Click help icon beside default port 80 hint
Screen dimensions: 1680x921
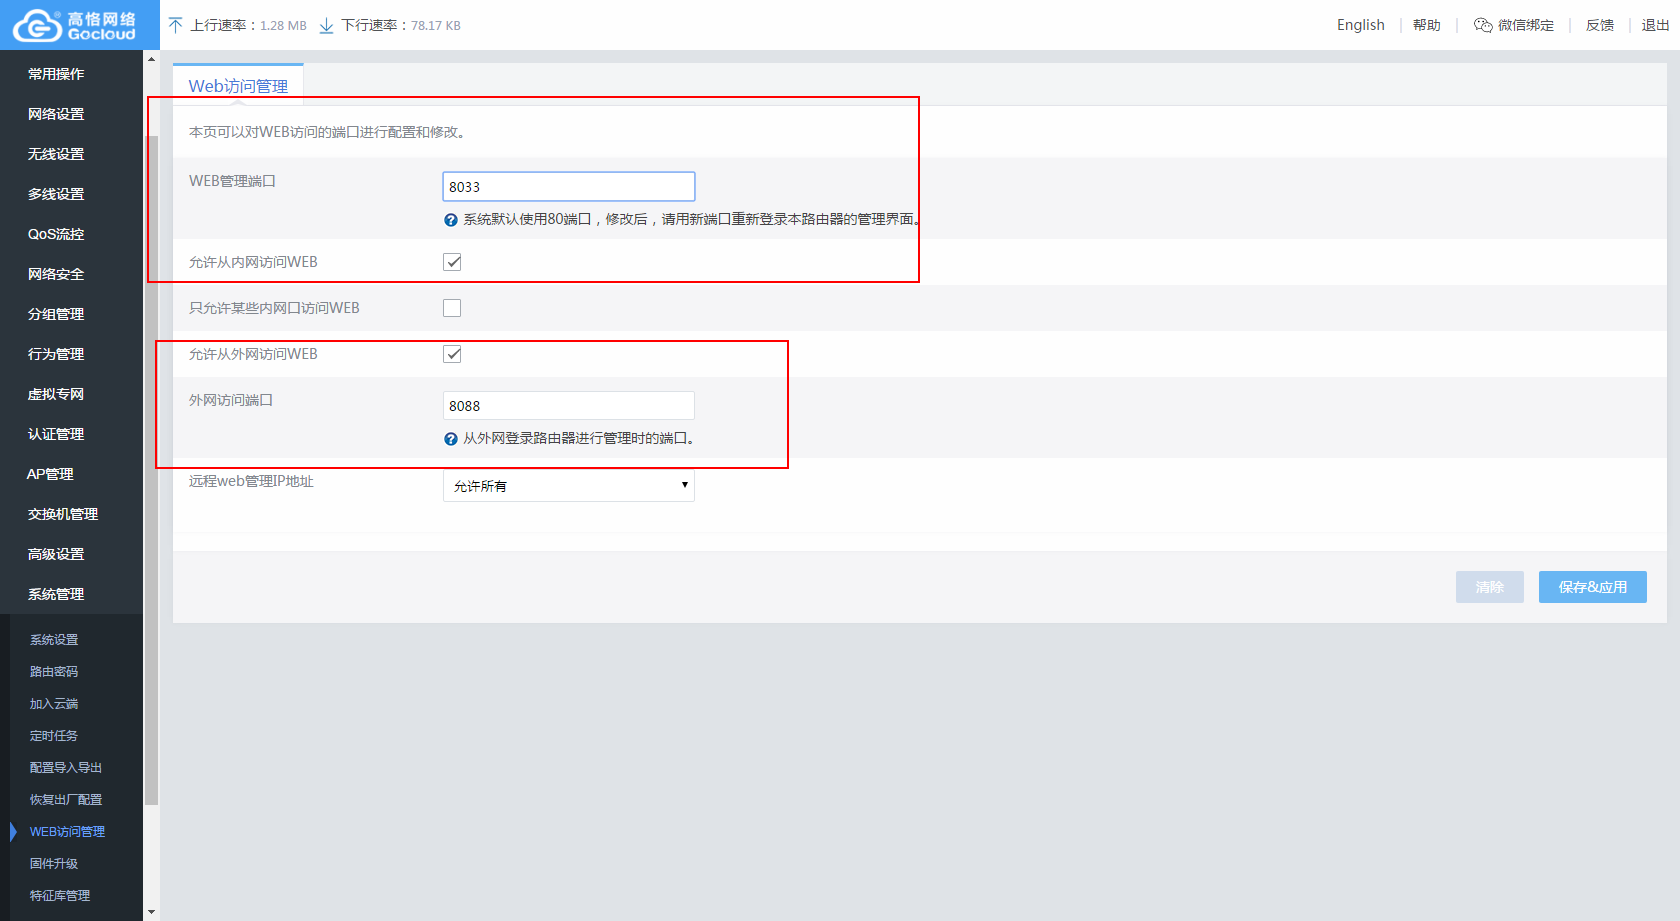[x=451, y=220]
